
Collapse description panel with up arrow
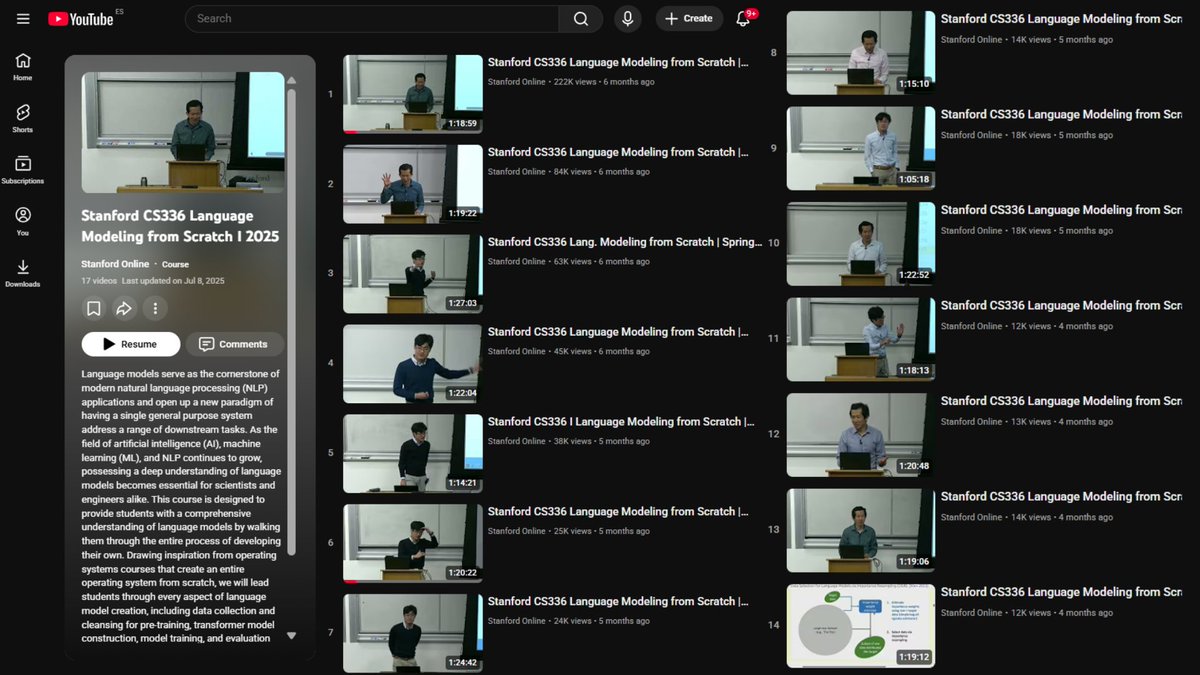[291, 80]
